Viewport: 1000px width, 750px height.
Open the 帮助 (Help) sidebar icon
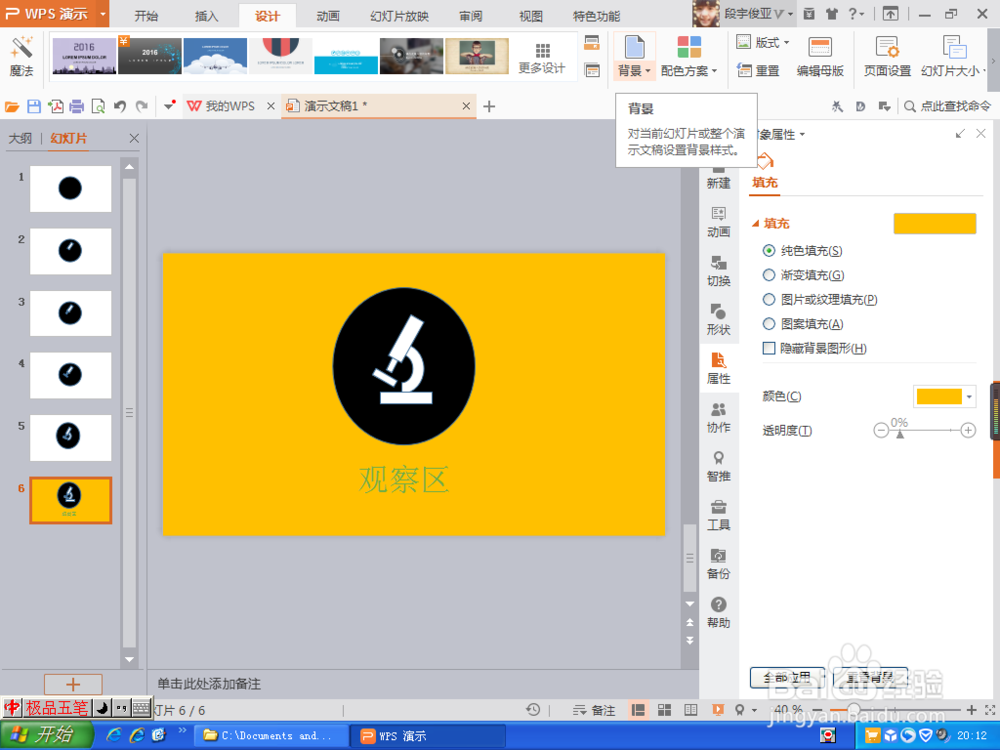pyautogui.click(x=719, y=612)
